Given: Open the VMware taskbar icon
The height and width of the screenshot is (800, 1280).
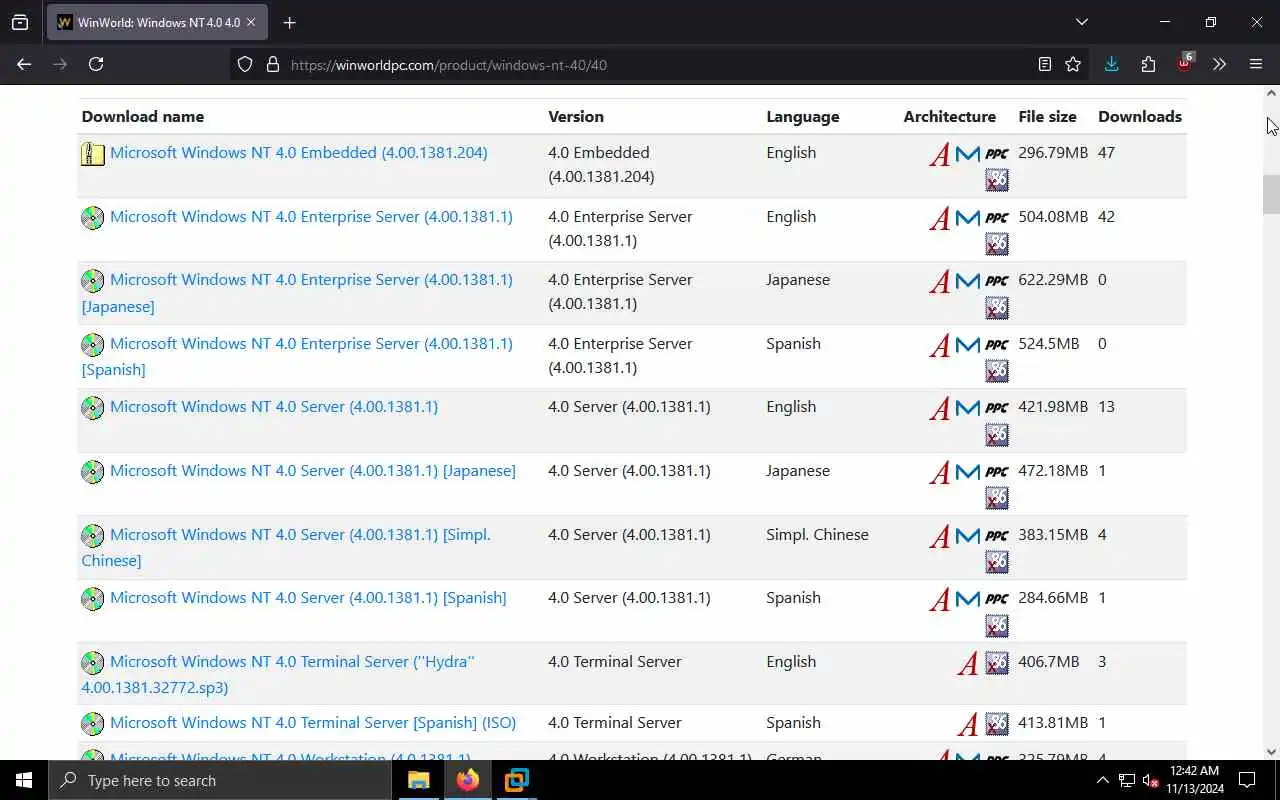Looking at the screenshot, I should point(517,780).
